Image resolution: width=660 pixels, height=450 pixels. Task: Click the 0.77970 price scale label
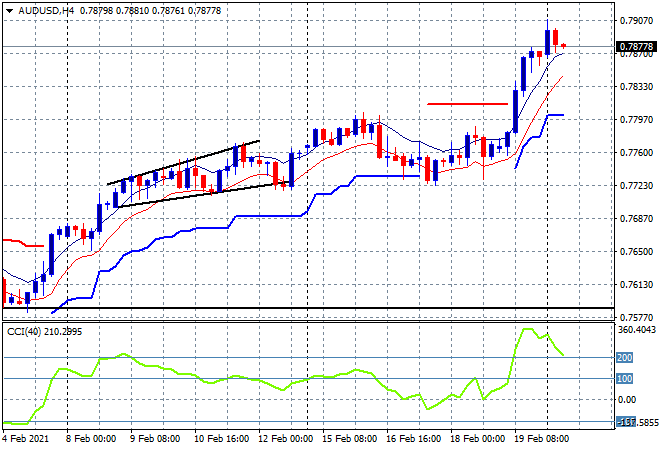(x=636, y=120)
